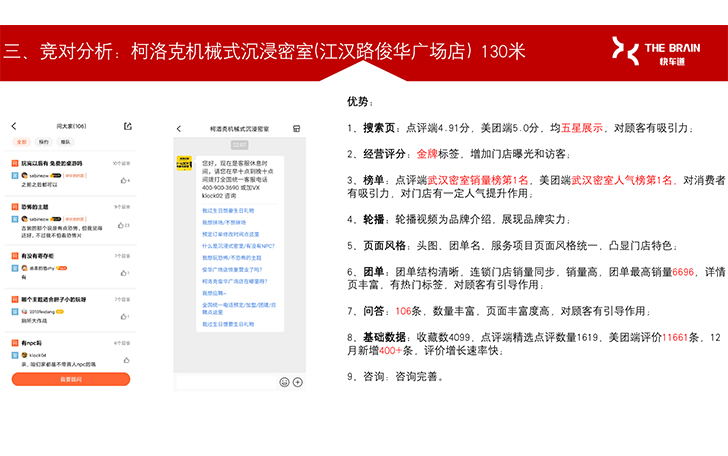Tap the emoji icon beside chat input
The image size is (728, 456).
[x=284, y=382]
